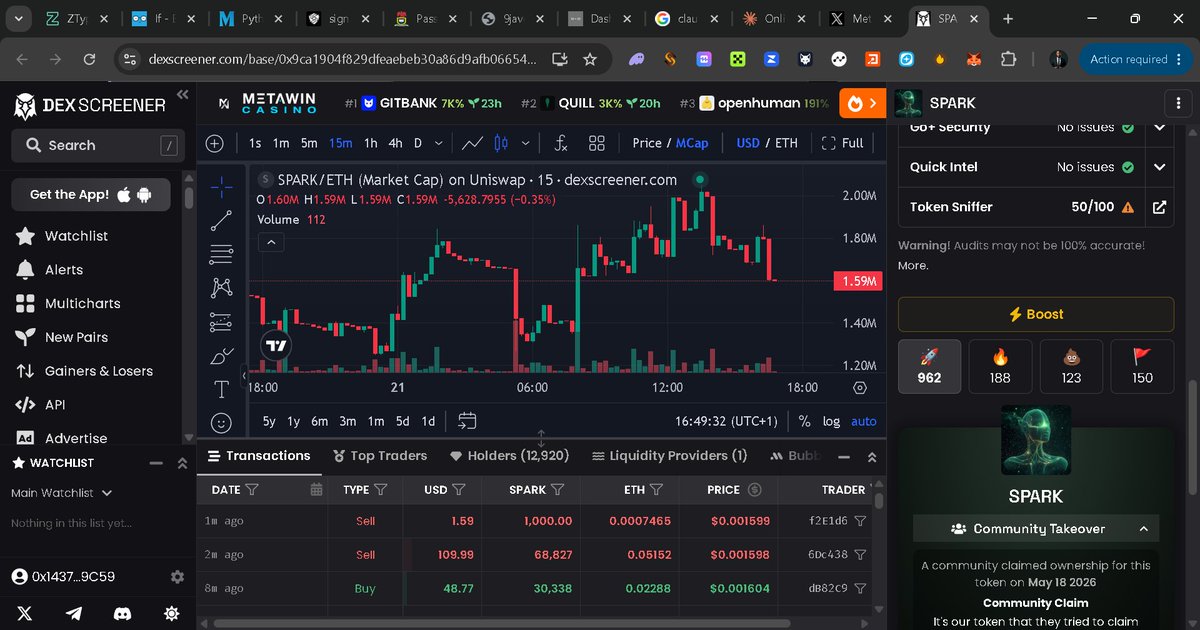Open the forecasting and measurement tools
This screenshot has width=1200, height=630.
pos(222,322)
